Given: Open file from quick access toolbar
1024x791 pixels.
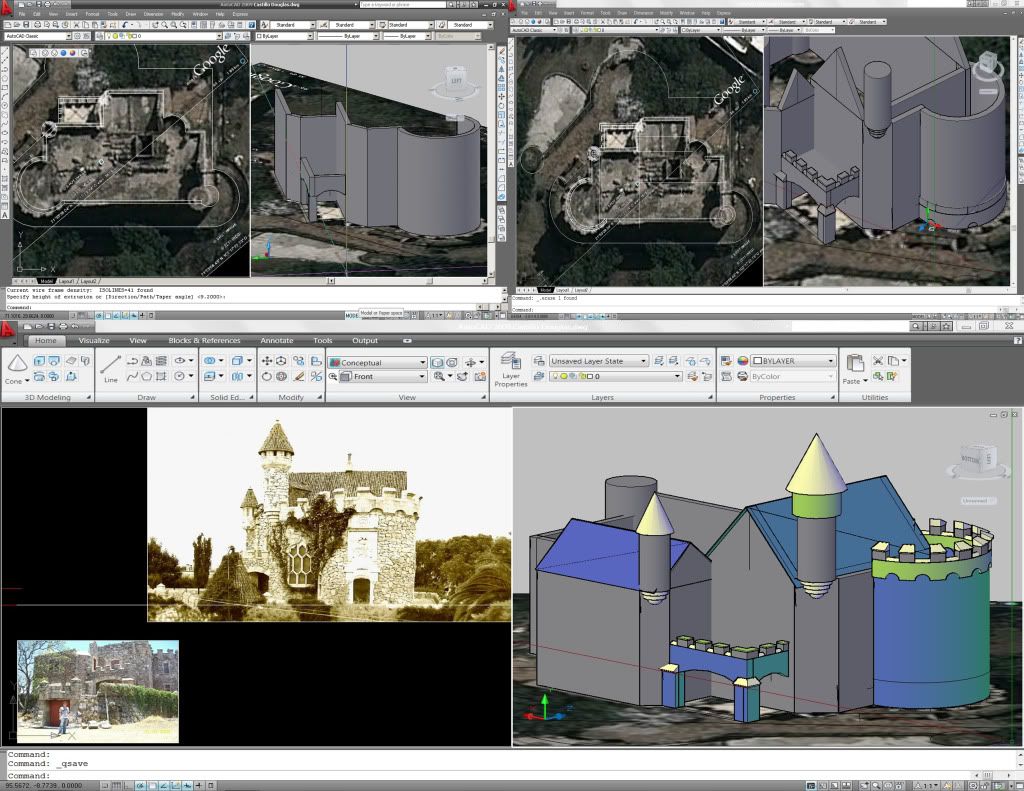Looking at the screenshot, I should [39, 326].
